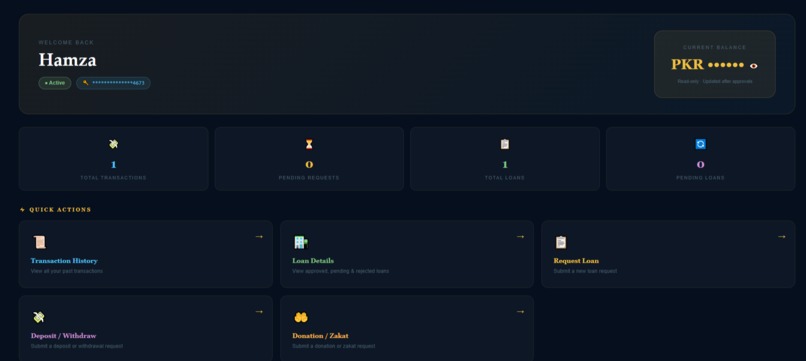The image size is (806, 361).
Task: Click the Total Loans count value
Action: pos(505,165)
